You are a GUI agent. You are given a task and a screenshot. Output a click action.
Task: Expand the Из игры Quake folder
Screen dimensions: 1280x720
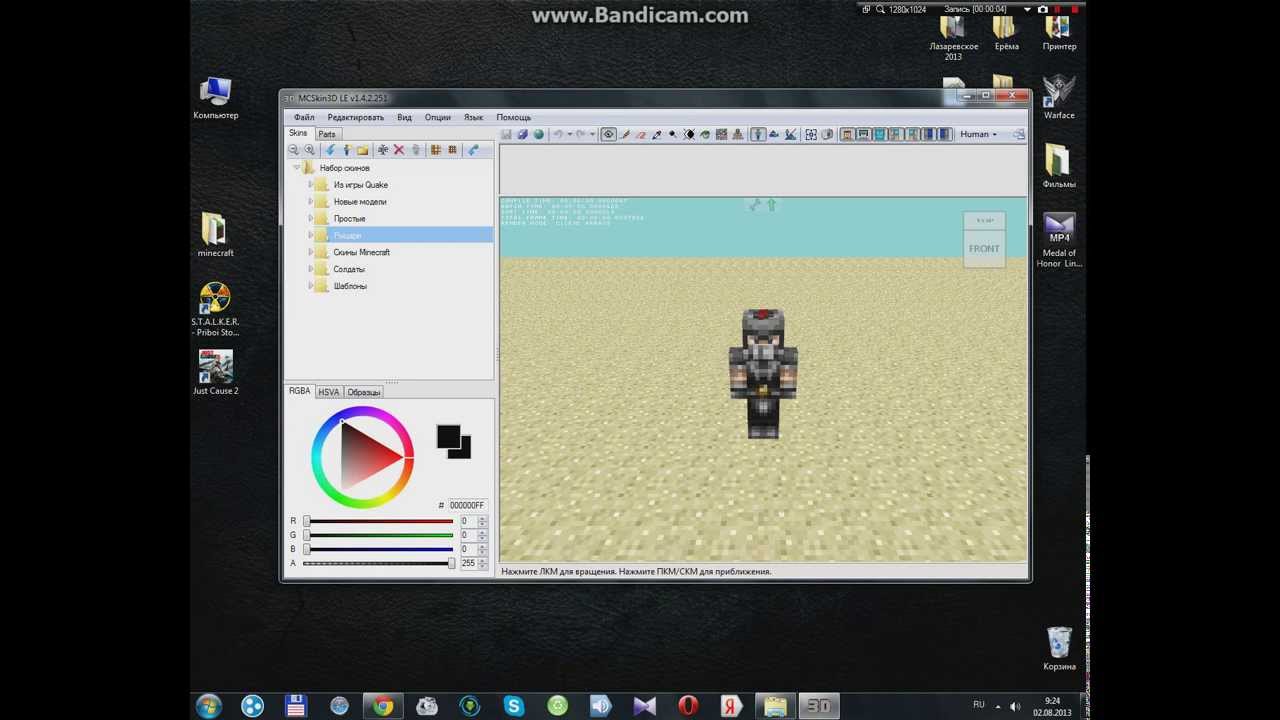coord(311,185)
